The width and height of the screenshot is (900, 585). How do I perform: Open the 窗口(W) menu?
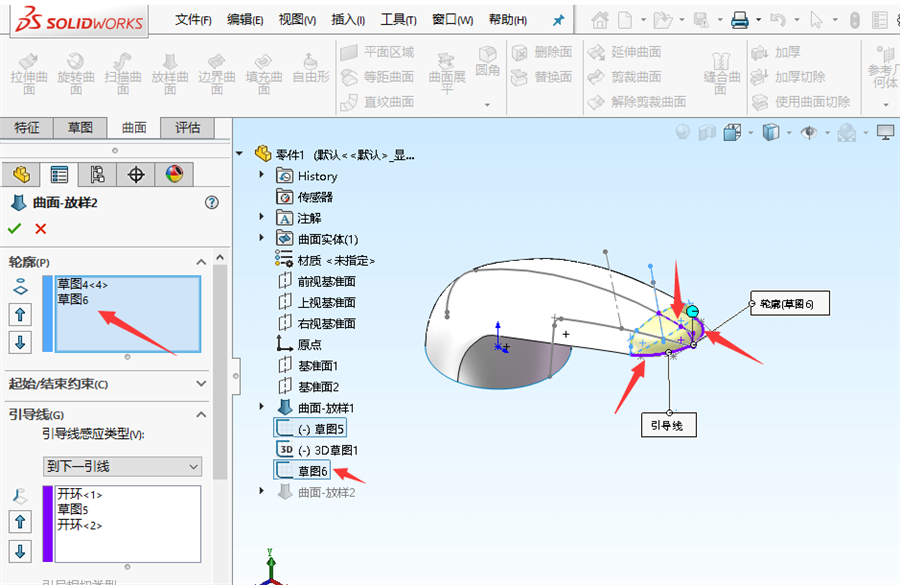452,20
